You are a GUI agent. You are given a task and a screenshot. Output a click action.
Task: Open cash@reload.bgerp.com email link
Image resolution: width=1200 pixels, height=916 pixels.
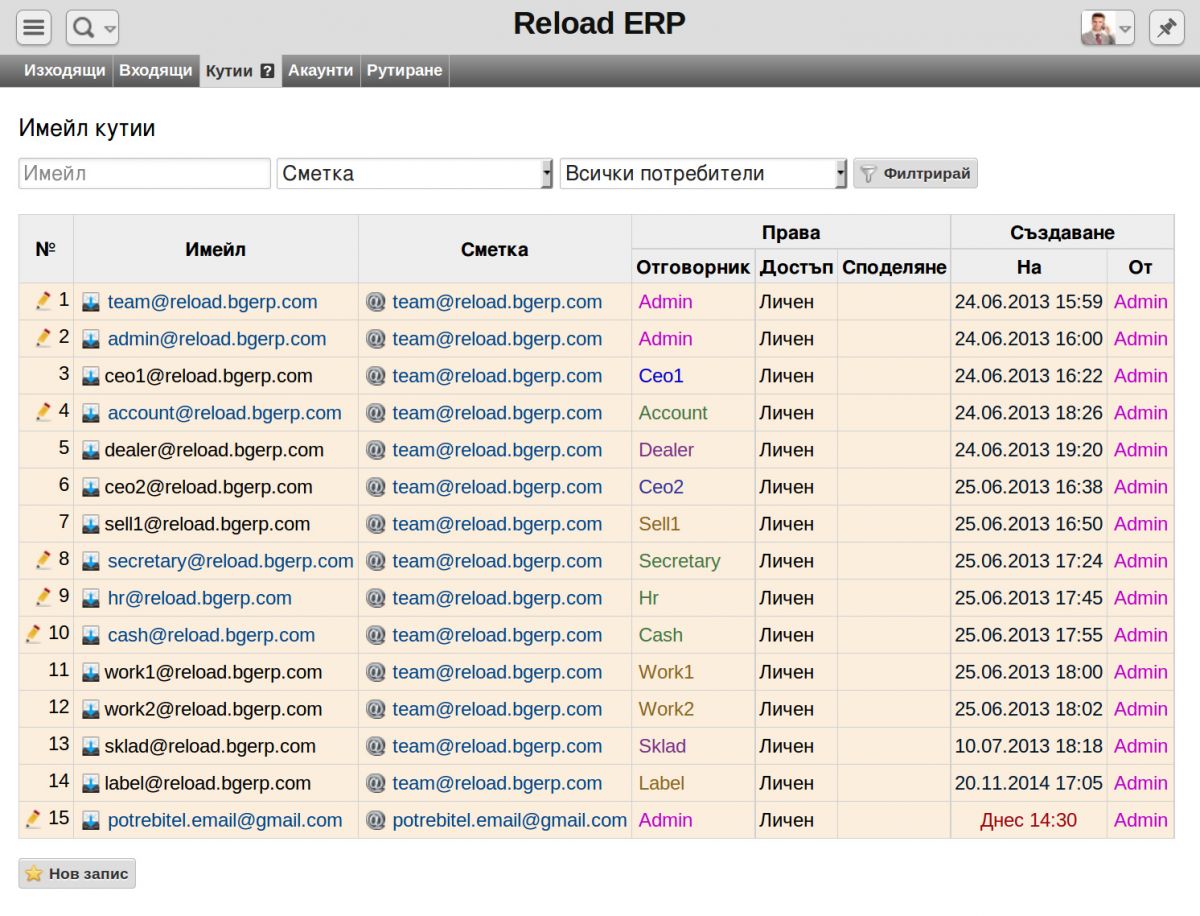pos(211,635)
